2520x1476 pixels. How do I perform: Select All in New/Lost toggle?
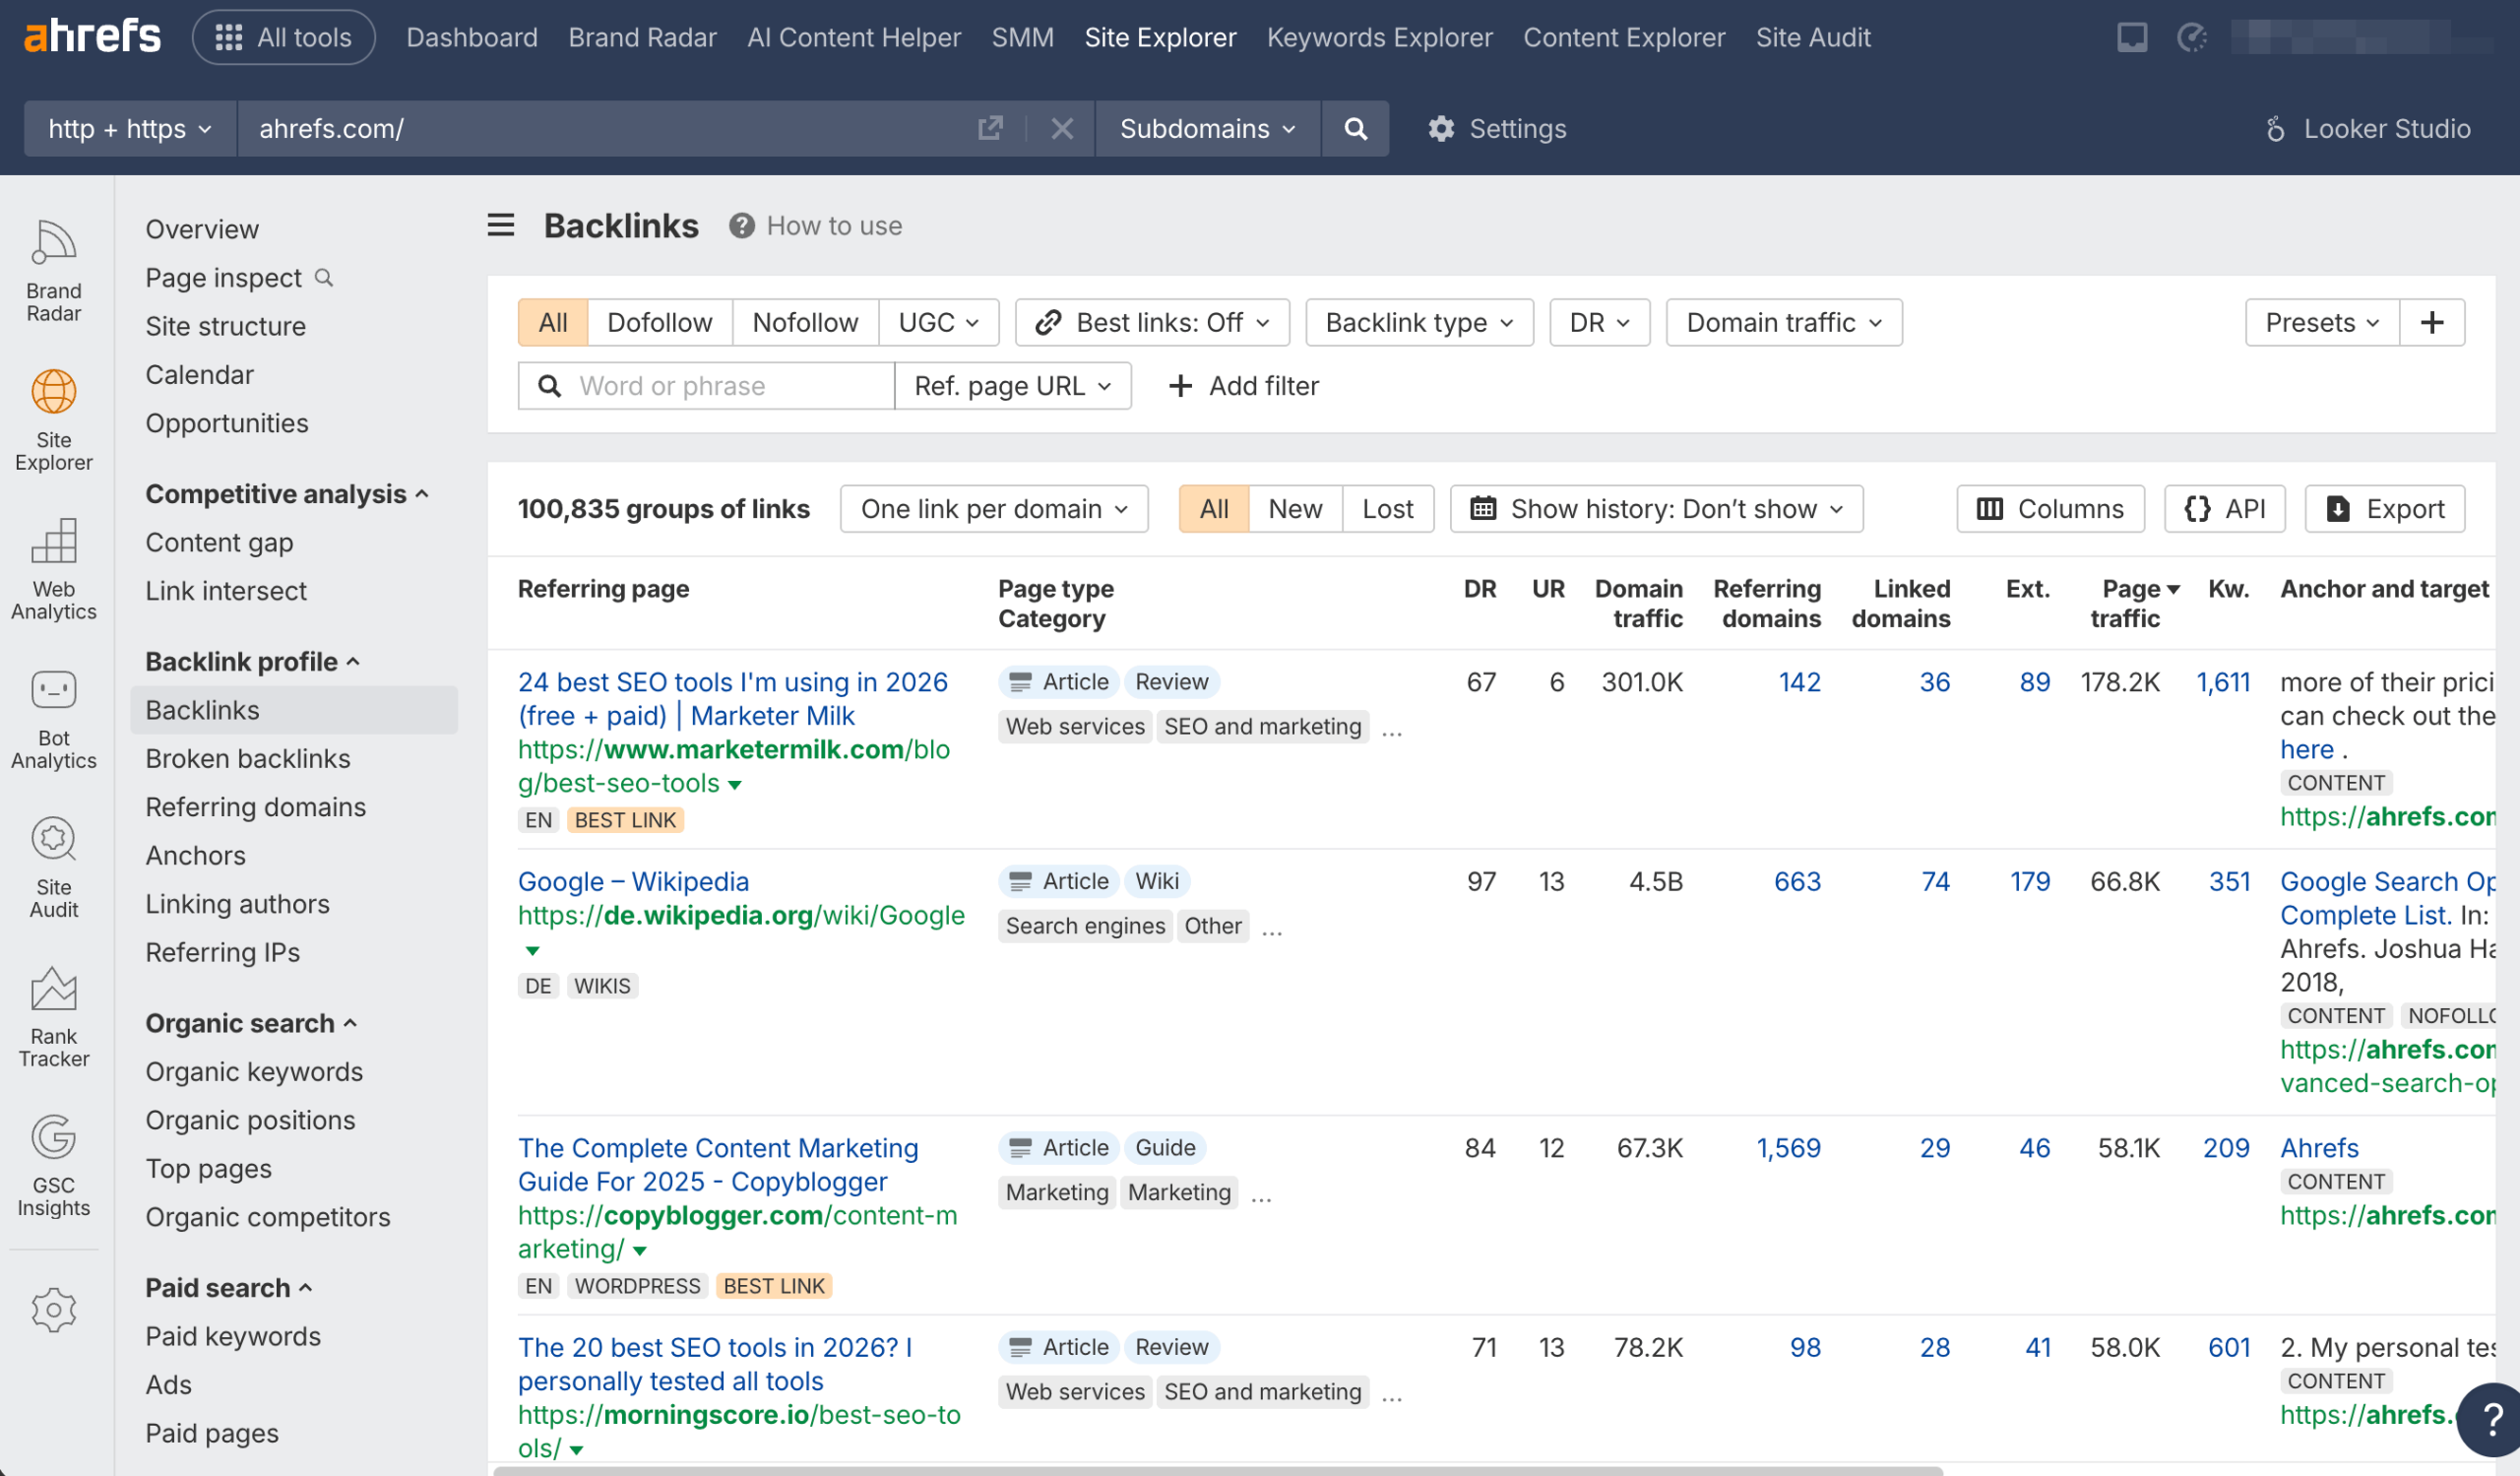1214,508
